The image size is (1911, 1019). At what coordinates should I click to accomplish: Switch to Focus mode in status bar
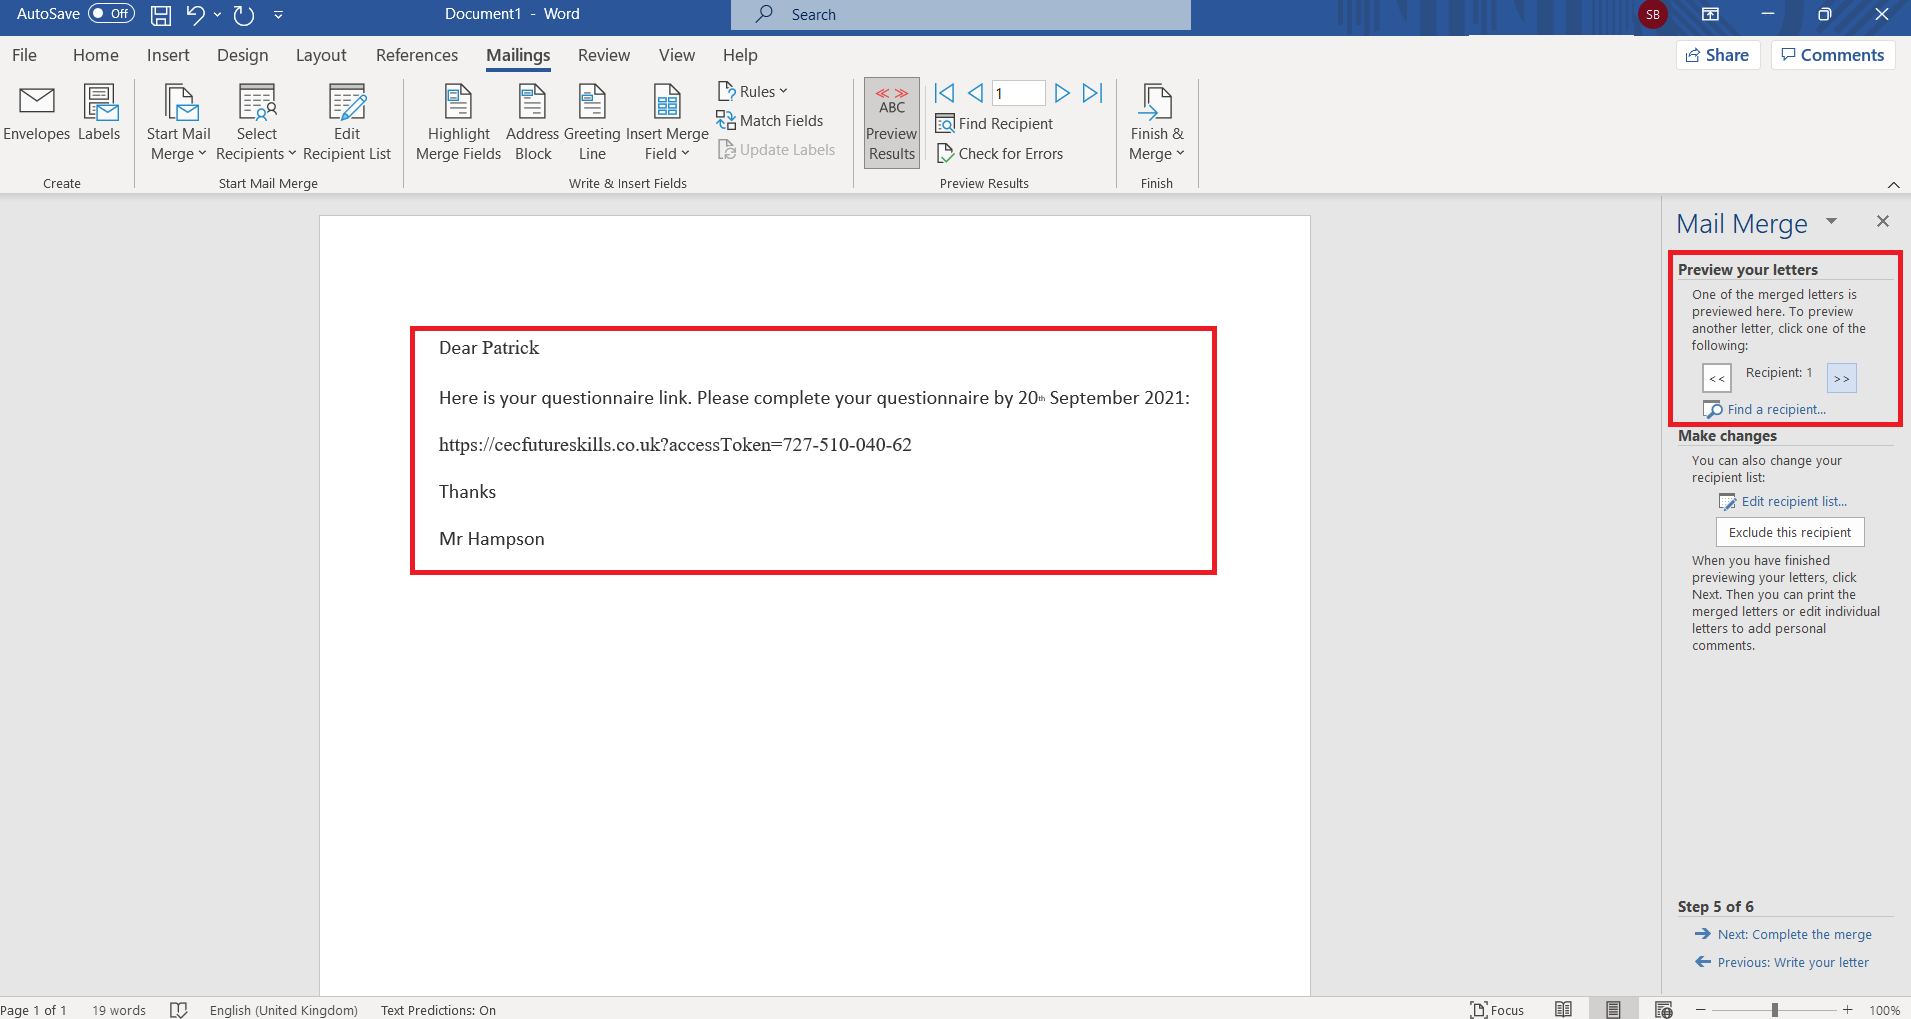[1497, 1010]
